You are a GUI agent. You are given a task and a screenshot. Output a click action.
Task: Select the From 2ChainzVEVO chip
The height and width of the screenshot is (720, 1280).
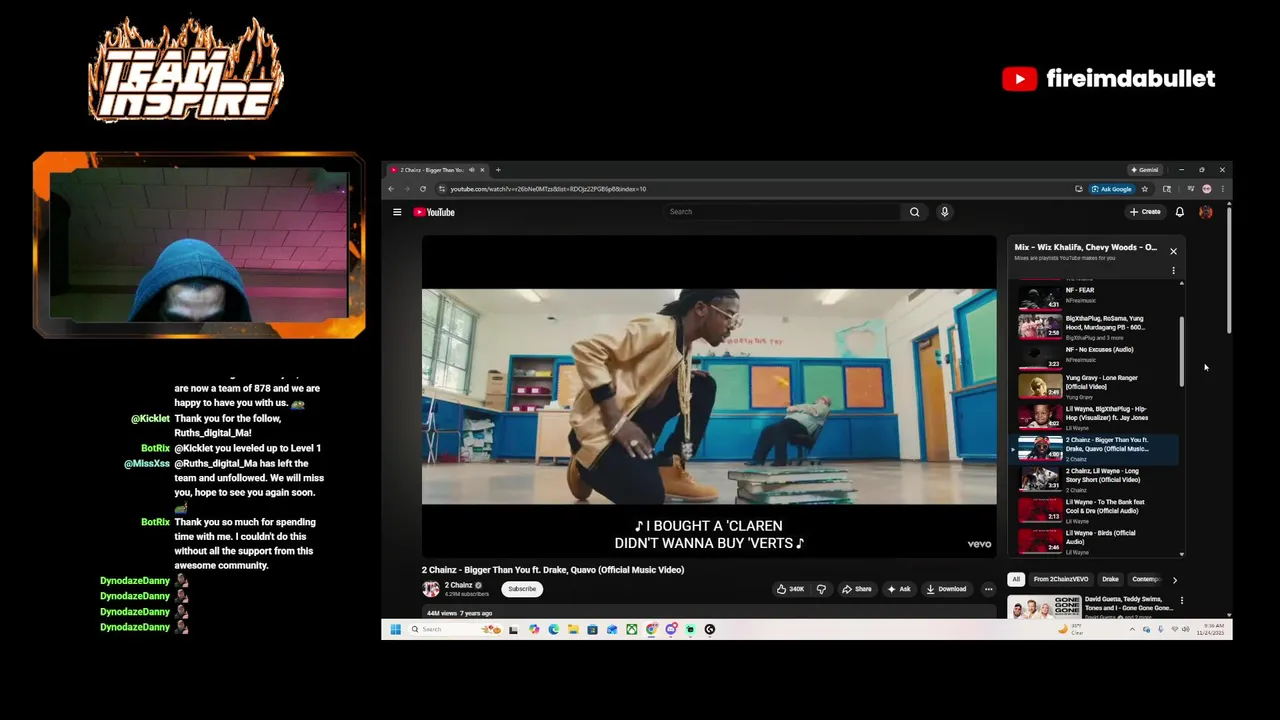(x=1061, y=579)
